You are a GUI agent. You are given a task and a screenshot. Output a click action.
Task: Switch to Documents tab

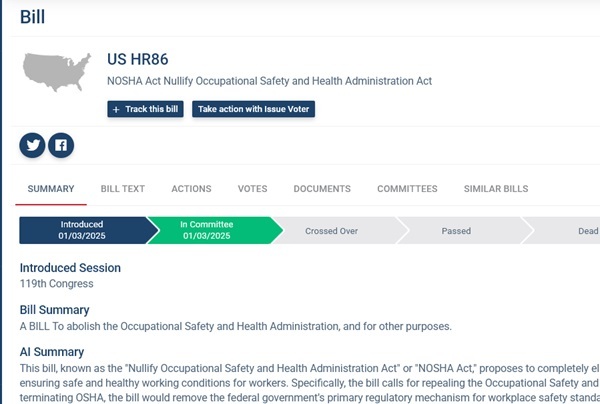322,189
